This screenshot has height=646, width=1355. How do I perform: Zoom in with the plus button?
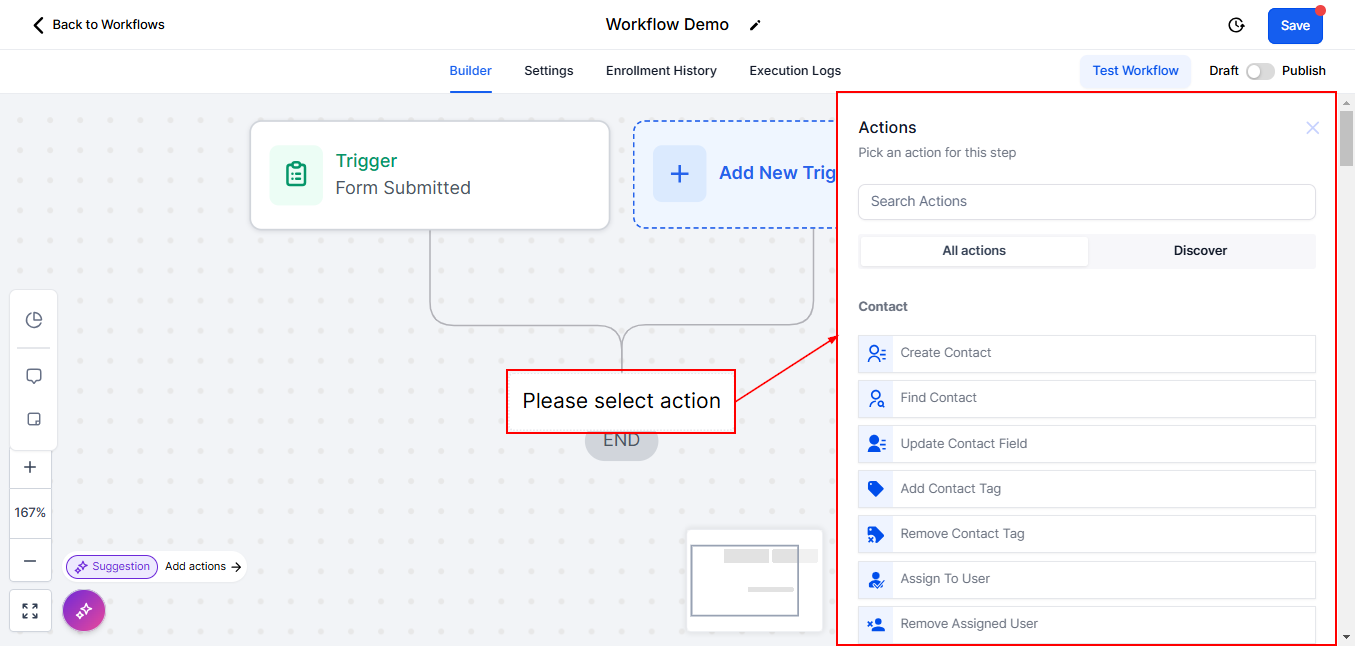[30, 467]
